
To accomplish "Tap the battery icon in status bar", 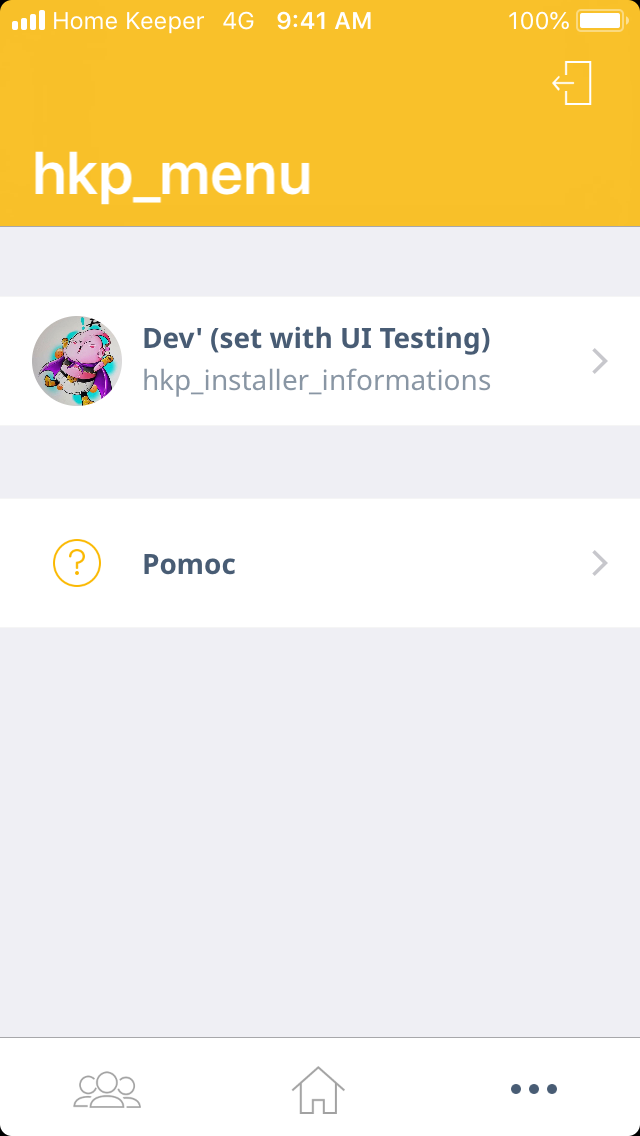I will point(600,20).
